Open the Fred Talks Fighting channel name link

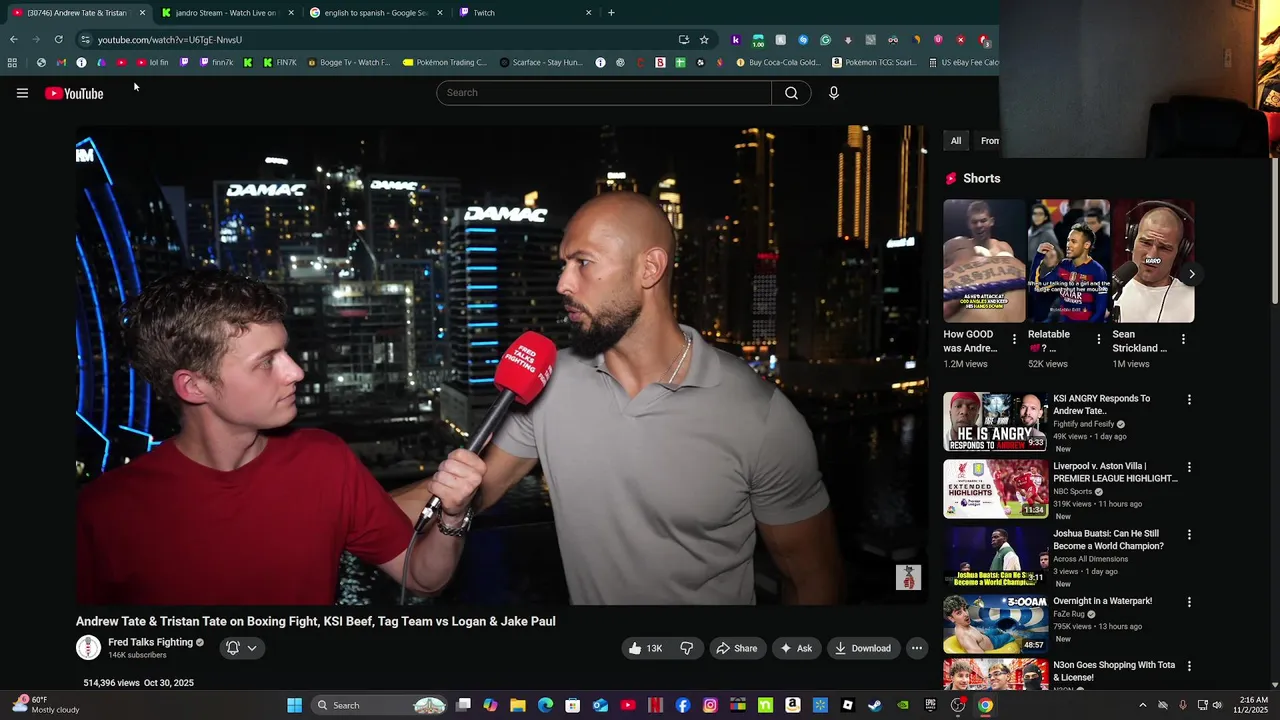pos(150,642)
